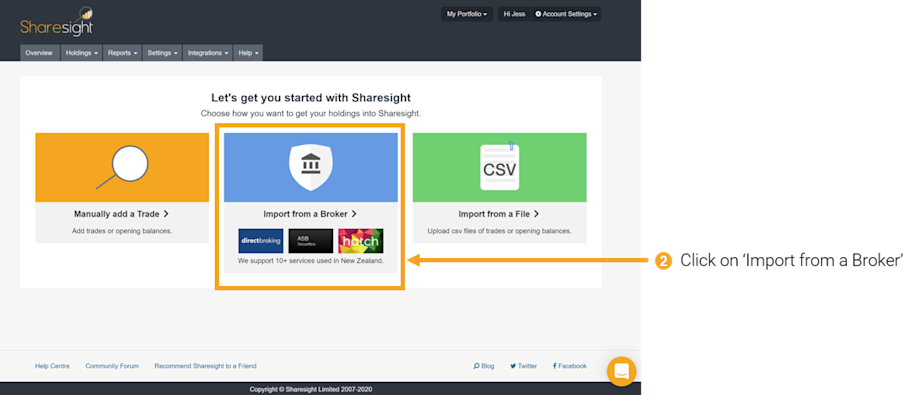This screenshot has width=917, height=395.
Task: Click the bank shield broker image
Action: coord(311,167)
